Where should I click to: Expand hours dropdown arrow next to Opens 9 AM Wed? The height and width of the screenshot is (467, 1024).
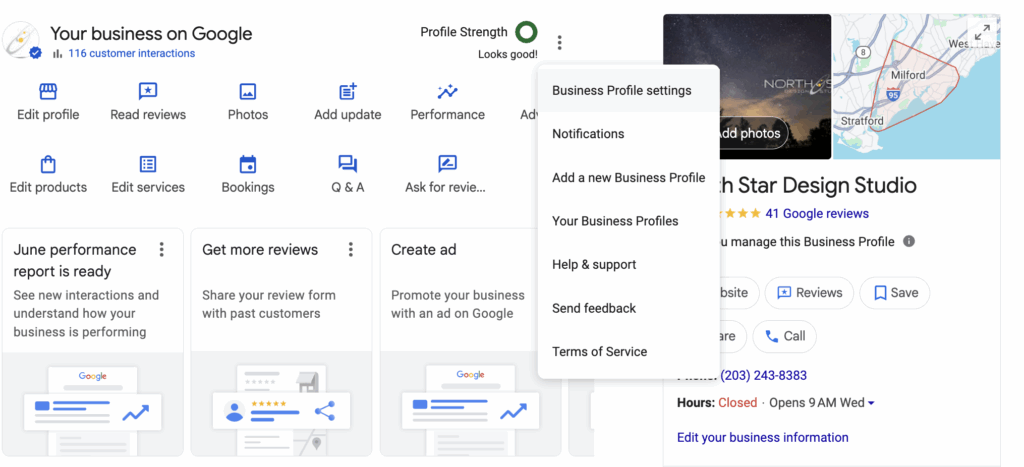(x=871, y=403)
